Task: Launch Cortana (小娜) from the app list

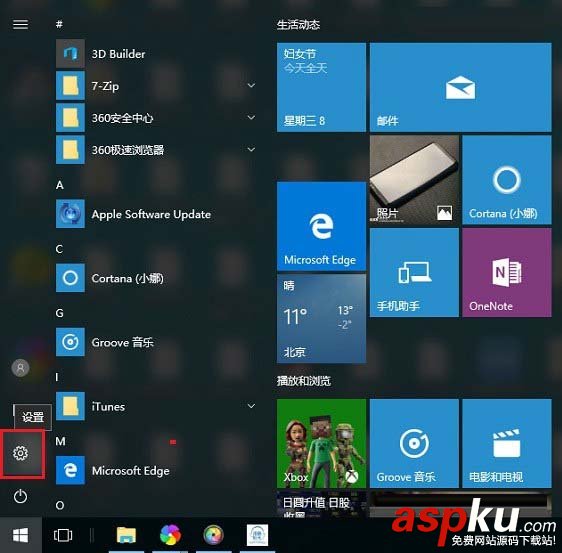Action: click(x=156, y=278)
